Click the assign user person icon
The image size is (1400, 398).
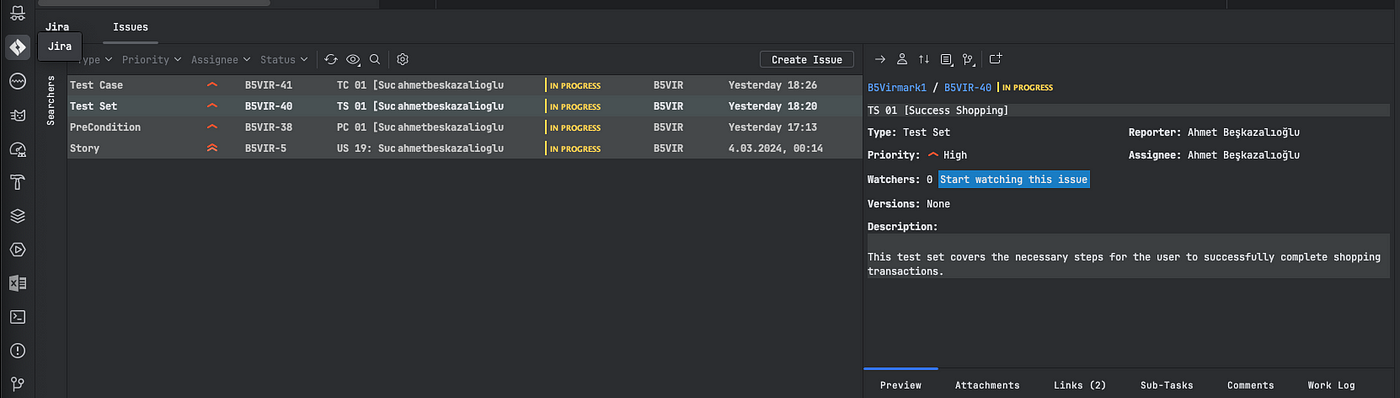coord(902,60)
